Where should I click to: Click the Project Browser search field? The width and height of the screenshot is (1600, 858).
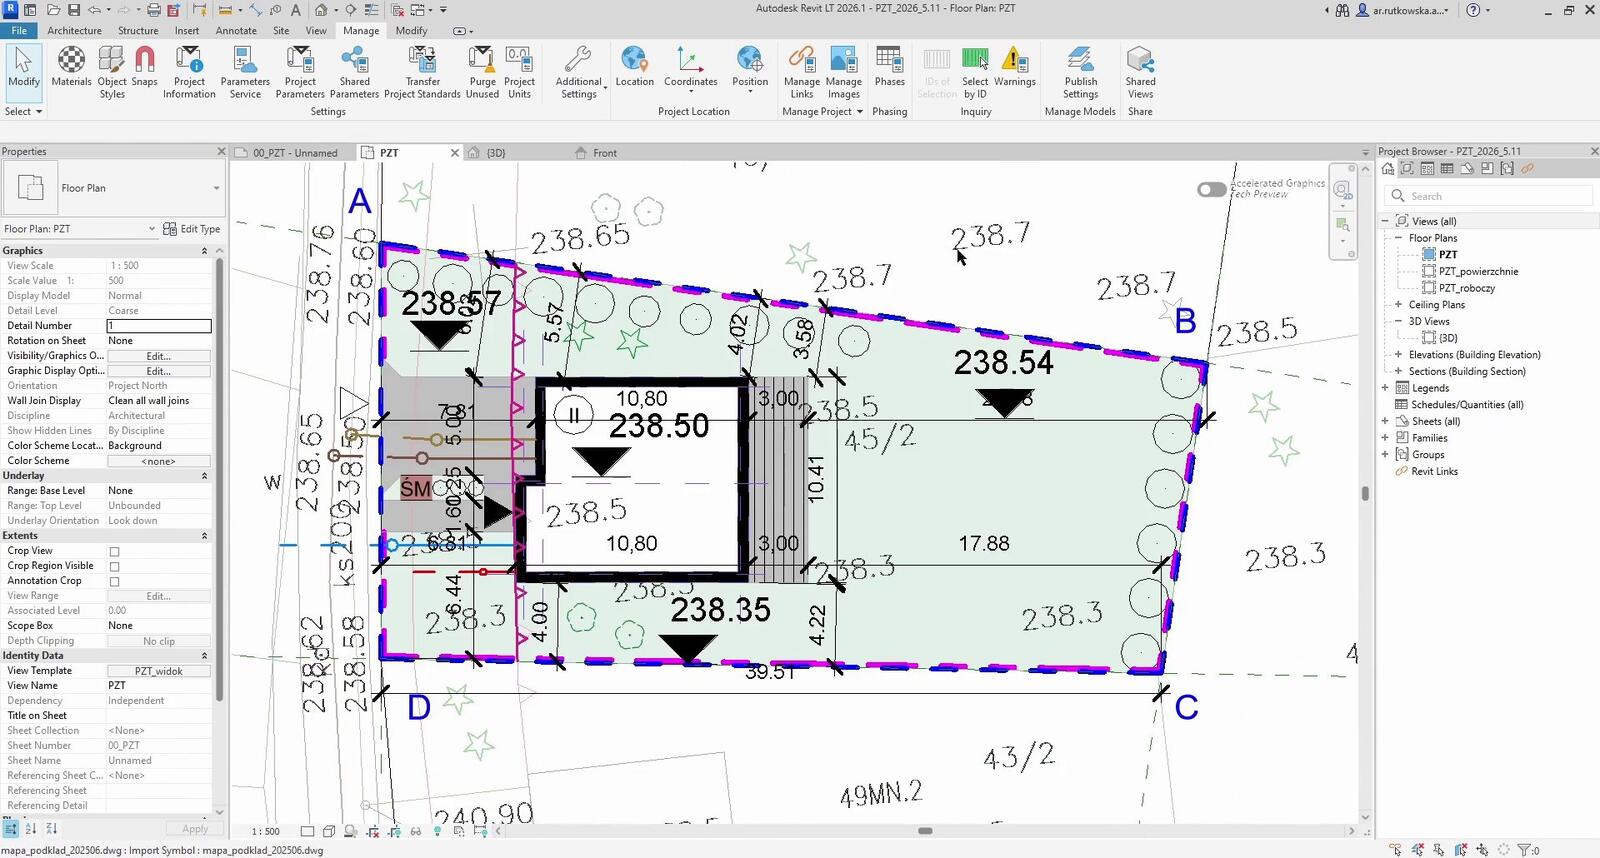coord(1488,196)
